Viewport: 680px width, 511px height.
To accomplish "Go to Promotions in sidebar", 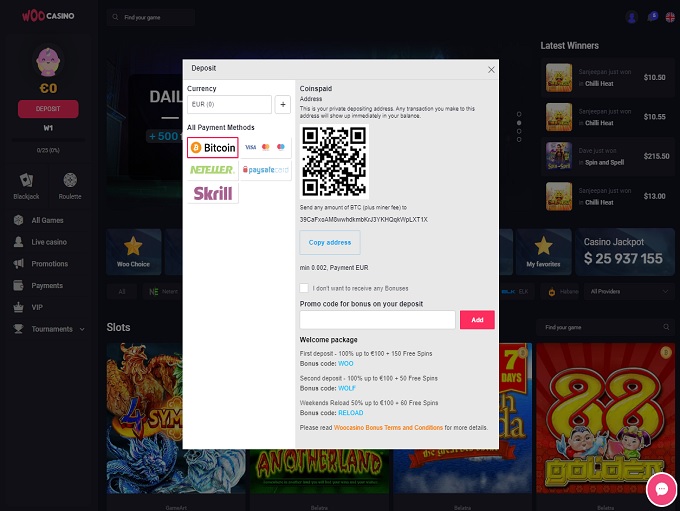I will point(49,264).
